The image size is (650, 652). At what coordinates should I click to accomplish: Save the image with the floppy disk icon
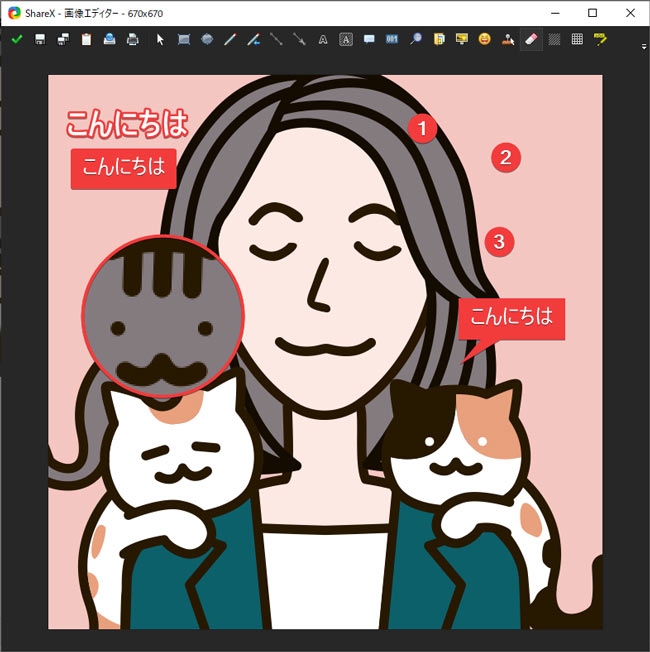[40, 40]
